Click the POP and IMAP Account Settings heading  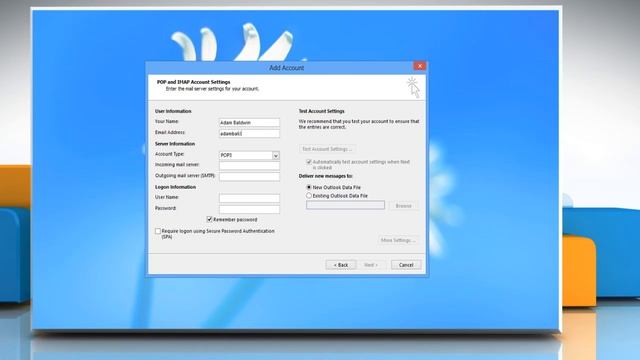tap(193, 82)
